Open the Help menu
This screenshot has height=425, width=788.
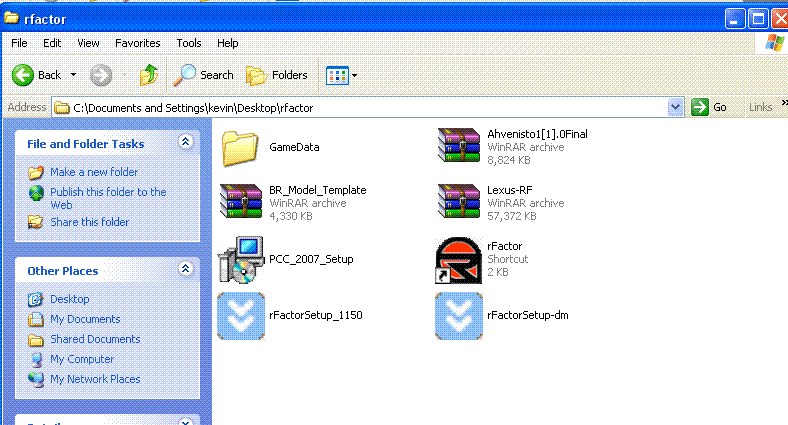[228, 43]
